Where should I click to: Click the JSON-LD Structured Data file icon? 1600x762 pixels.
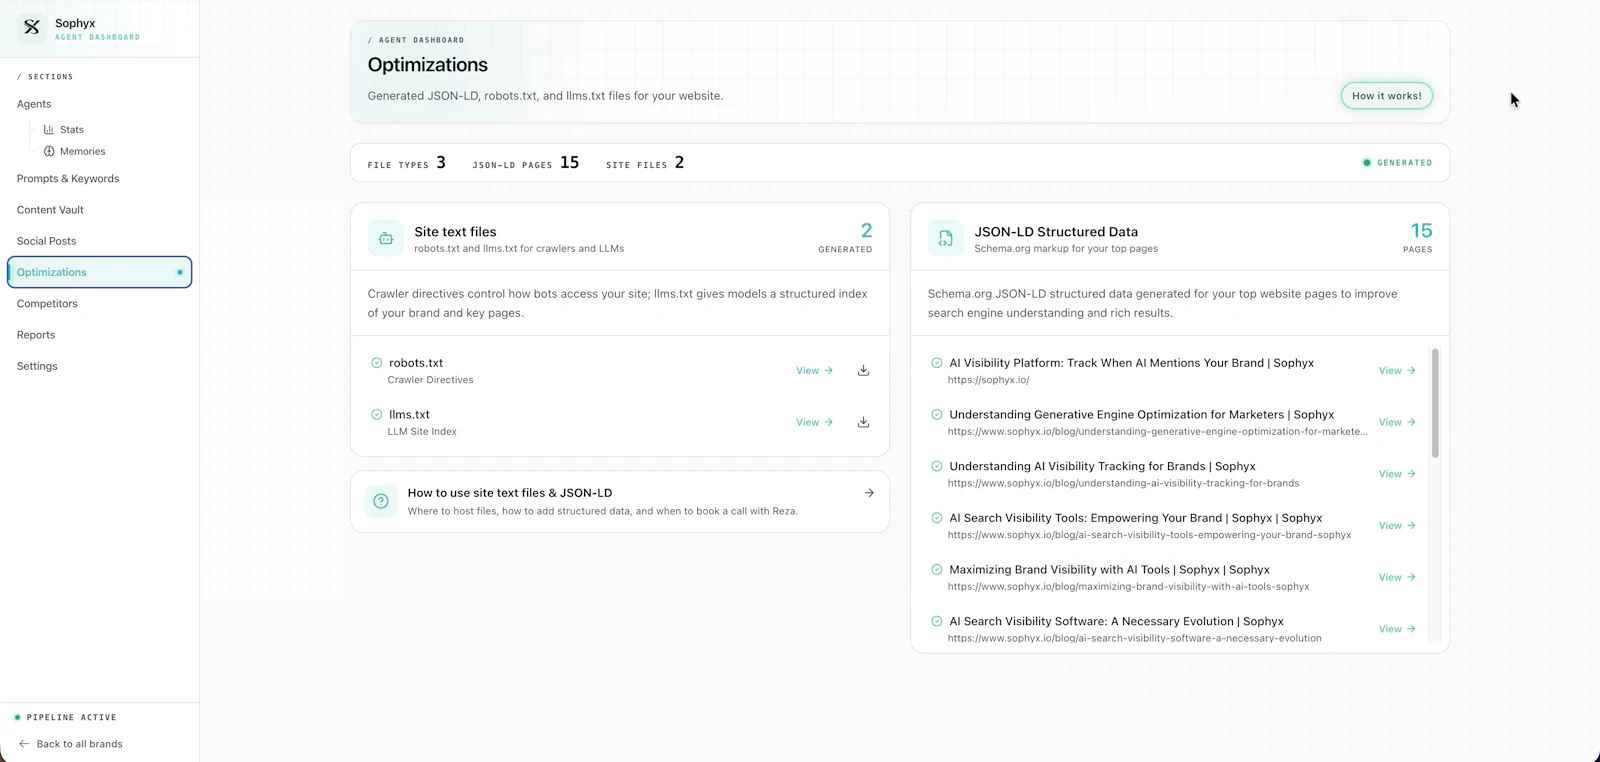(946, 239)
